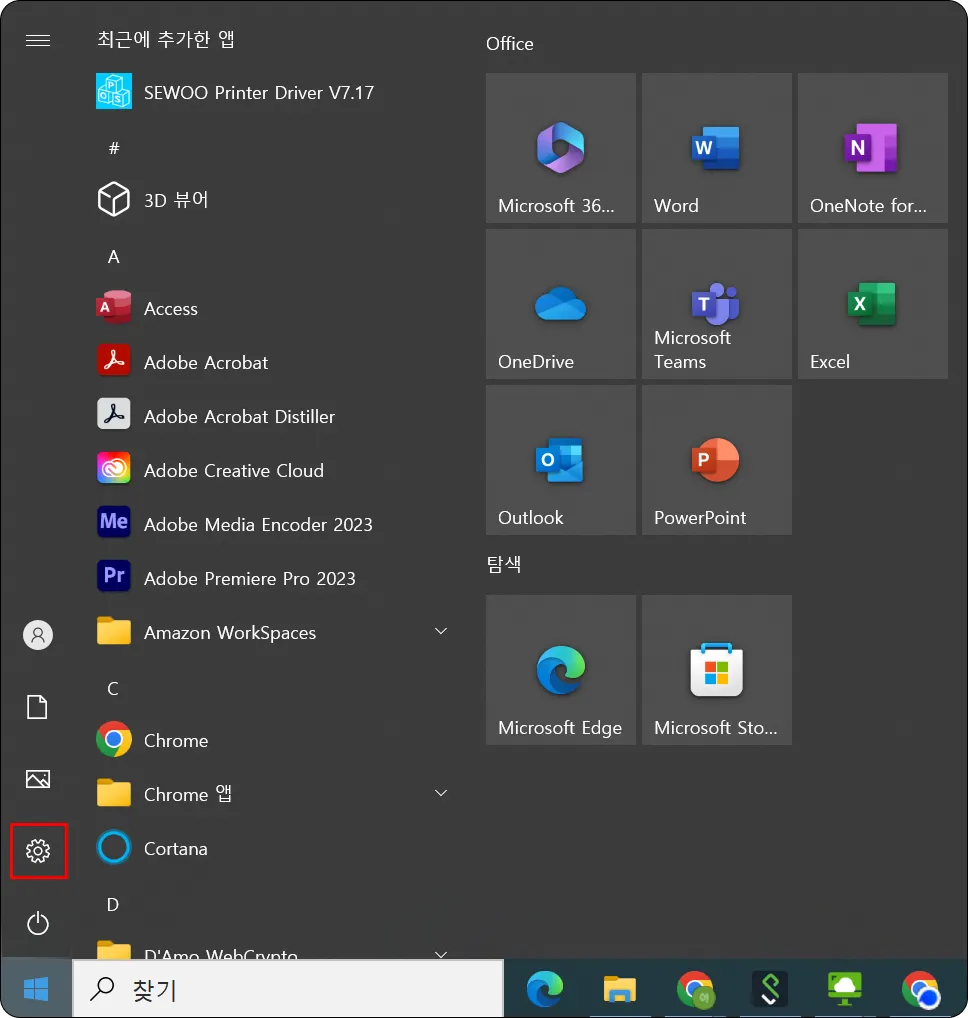Open Edge from the taskbar
This screenshot has height=1018, width=968.
(x=545, y=989)
